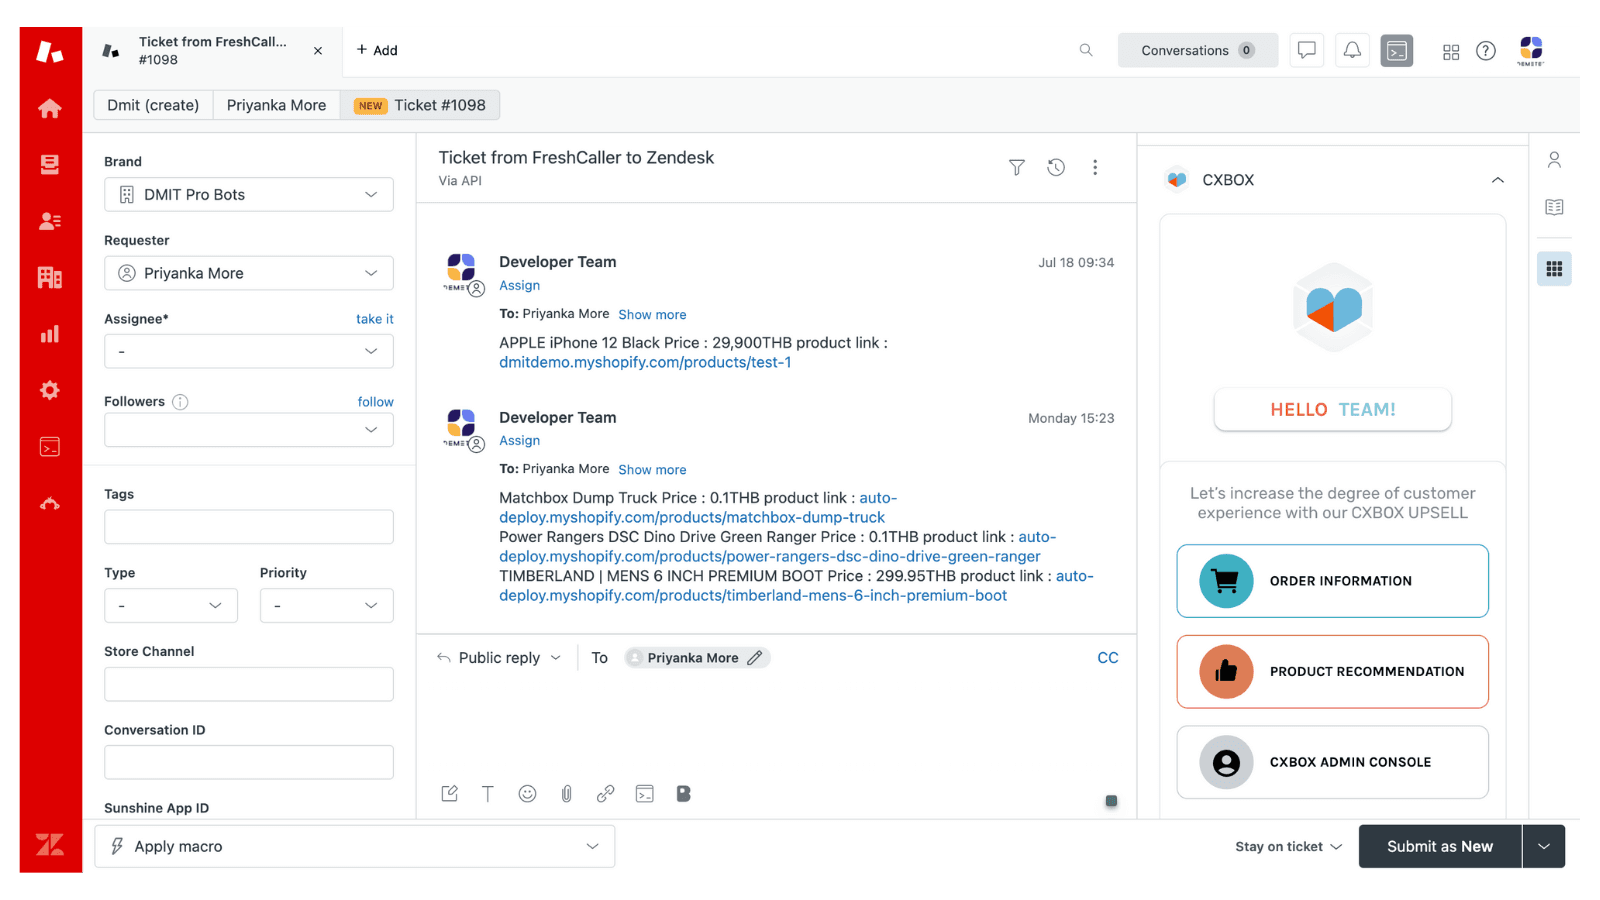This screenshot has height=900, width=1600.
Task: Open the knowledge book icon in the right rail
Action: click(1554, 207)
